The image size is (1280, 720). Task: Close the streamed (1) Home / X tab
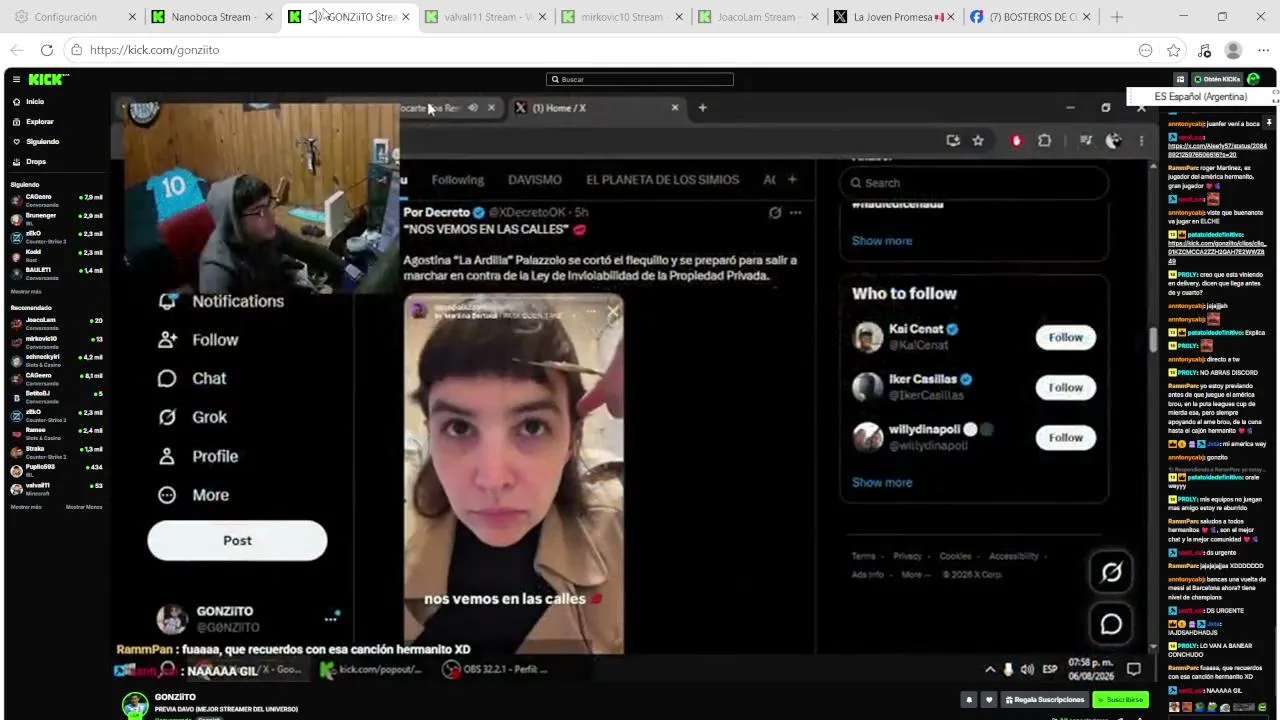point(674,108)
